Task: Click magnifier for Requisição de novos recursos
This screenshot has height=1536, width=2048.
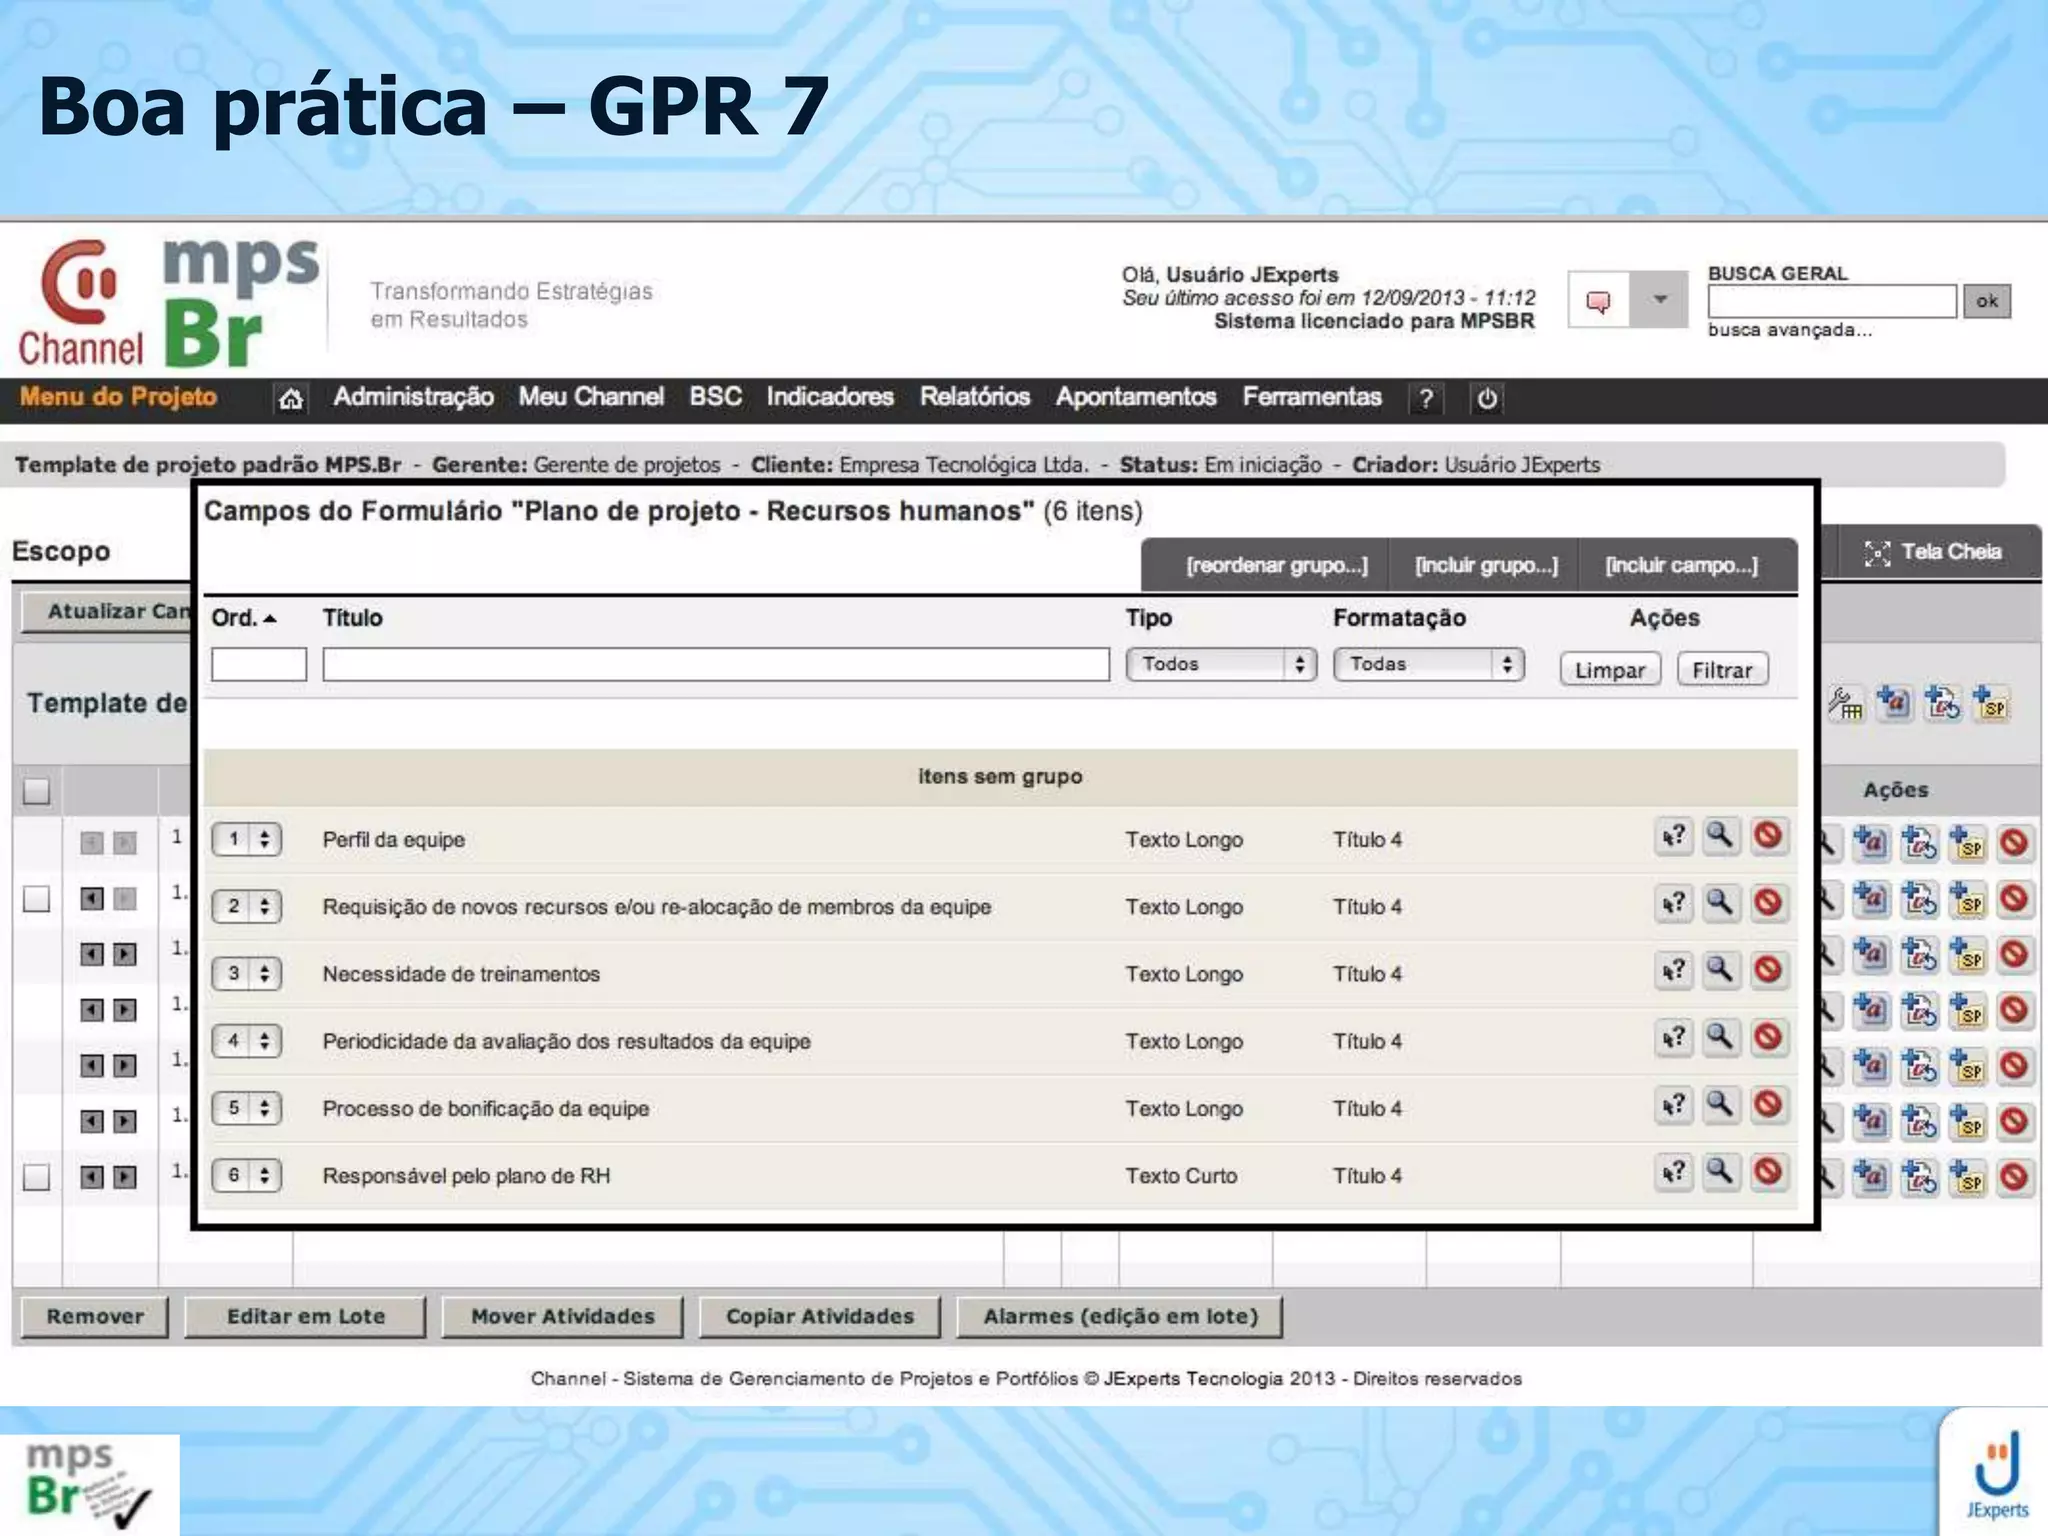Action: [x=1720, y=903]
